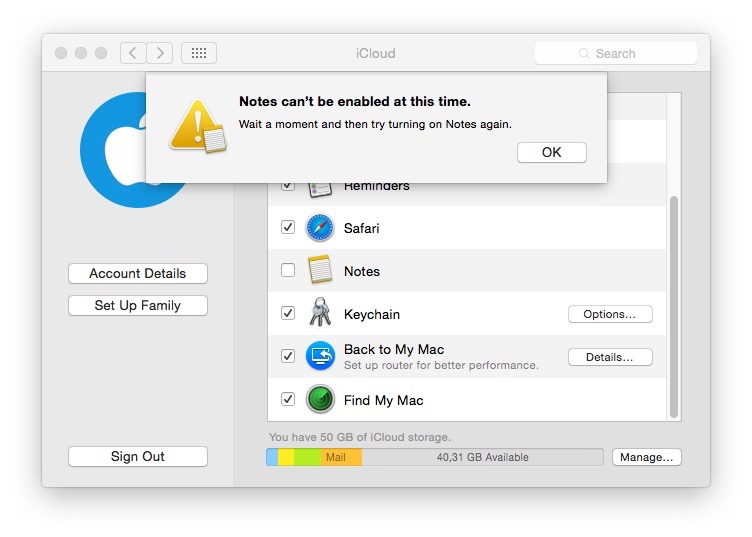Viewport: 752px width, 537px height.
Task: Click the alert heading text
Action: coord(355,102)
